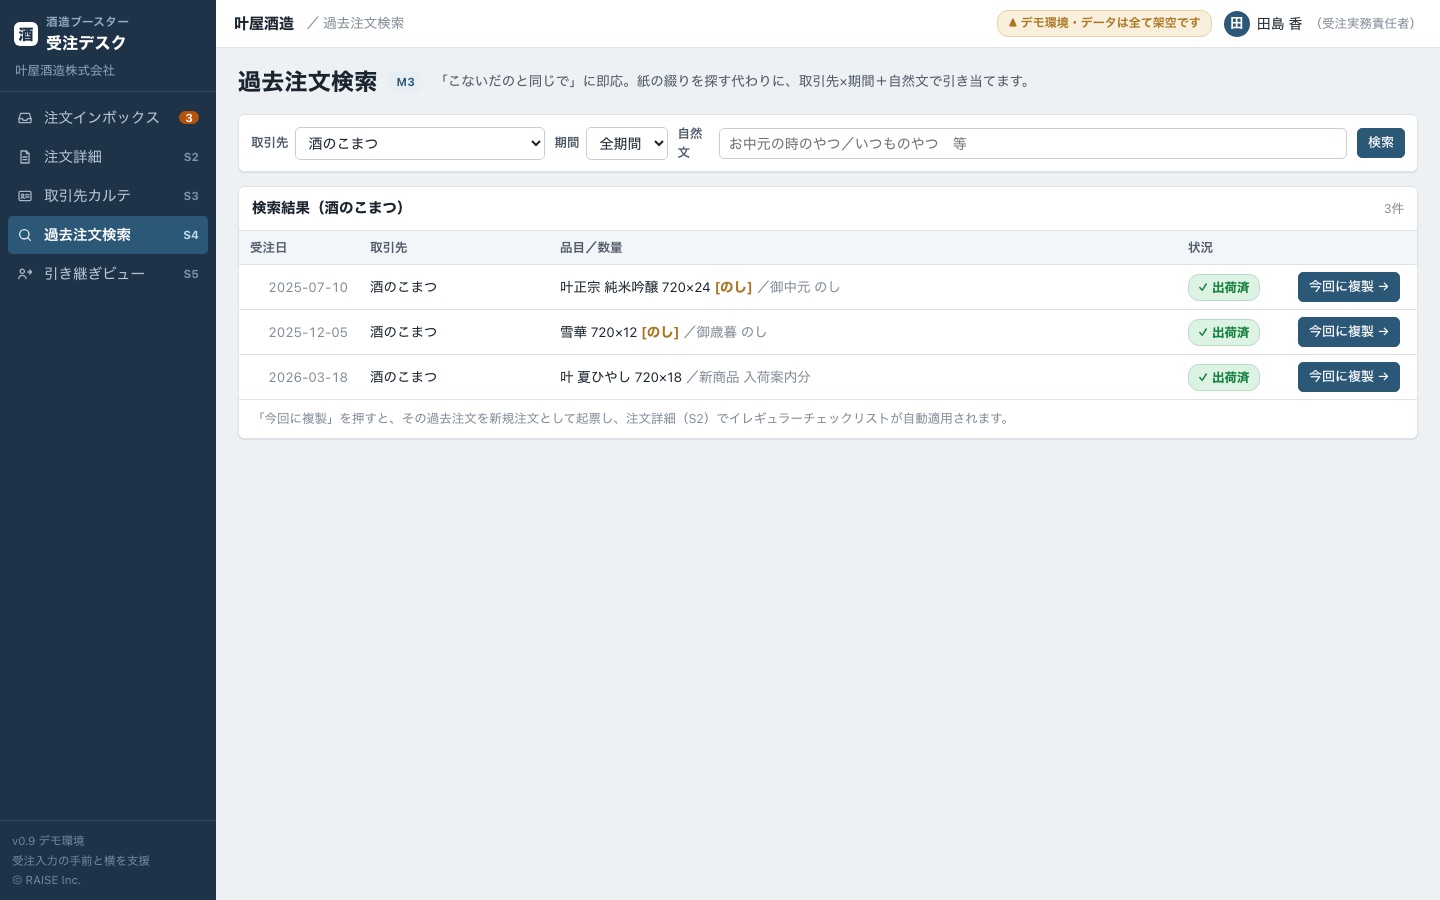Viewport: 1440px width, 900px height.
Task: Click item 叶正宗 純米吟醸 720×24
Action: [x=635, y=288]
